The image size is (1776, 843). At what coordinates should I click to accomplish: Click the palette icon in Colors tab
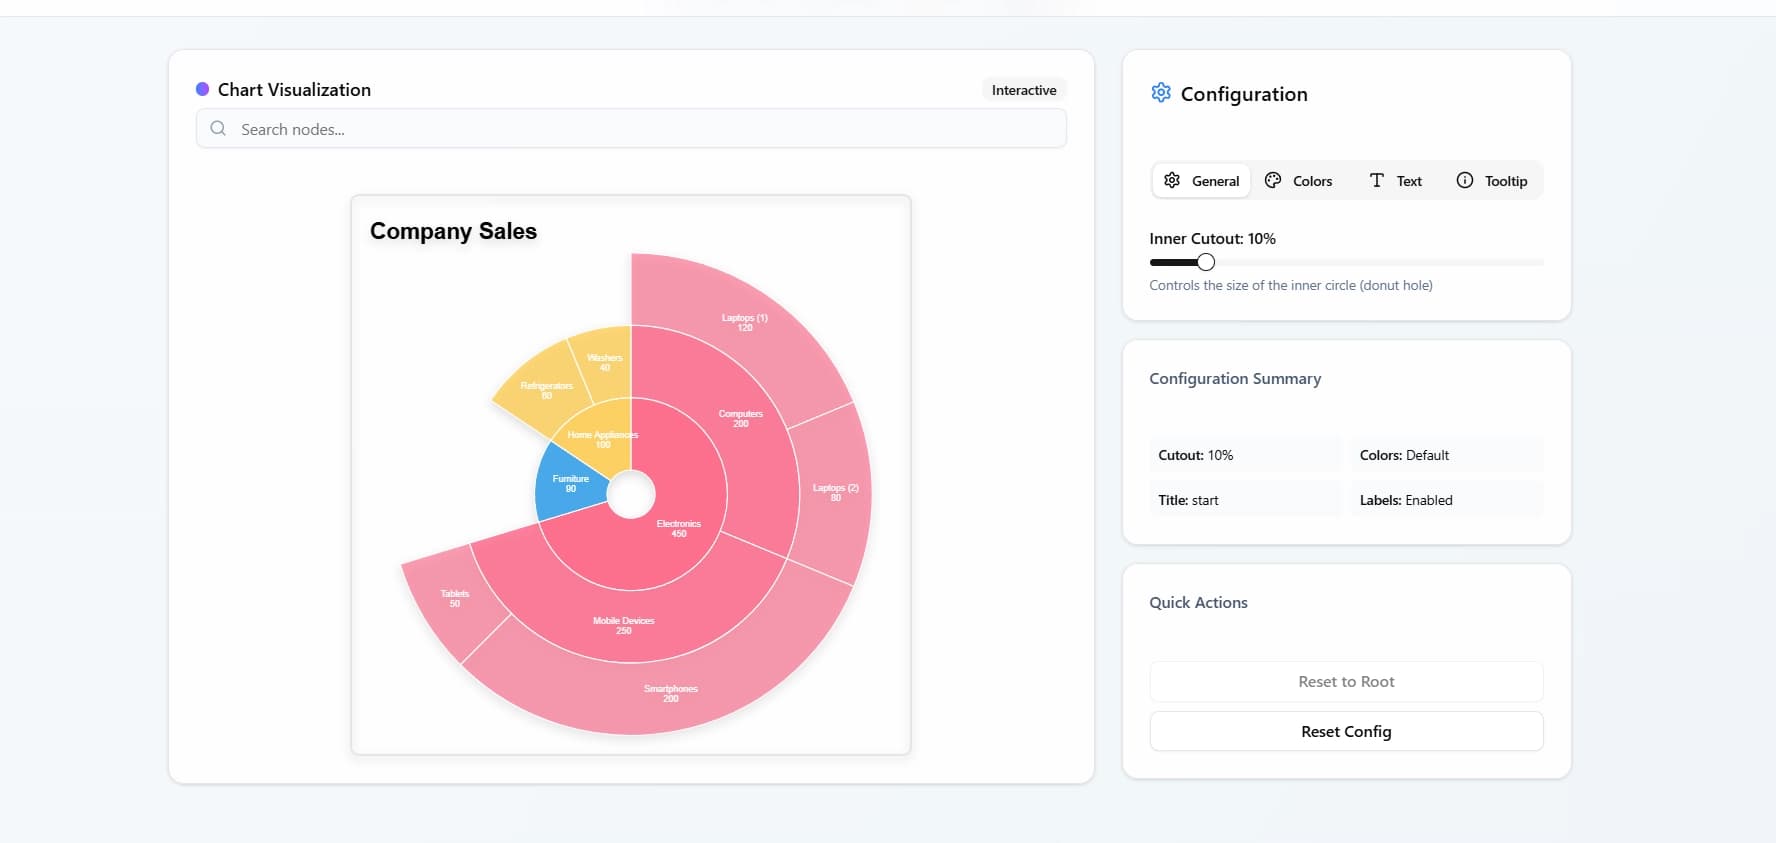click(1273, 180)
